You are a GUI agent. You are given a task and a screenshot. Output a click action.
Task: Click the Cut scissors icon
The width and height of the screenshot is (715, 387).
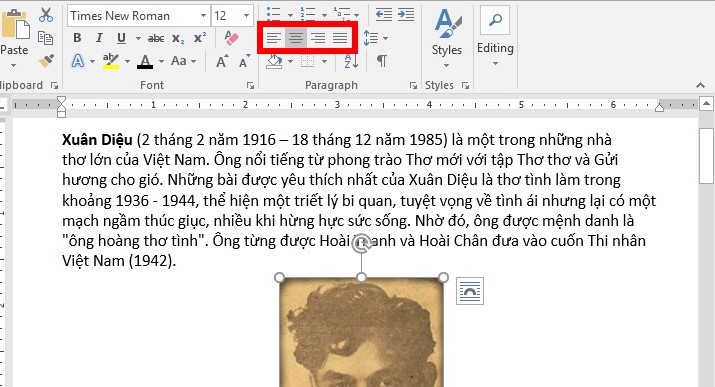pos(46,15)
